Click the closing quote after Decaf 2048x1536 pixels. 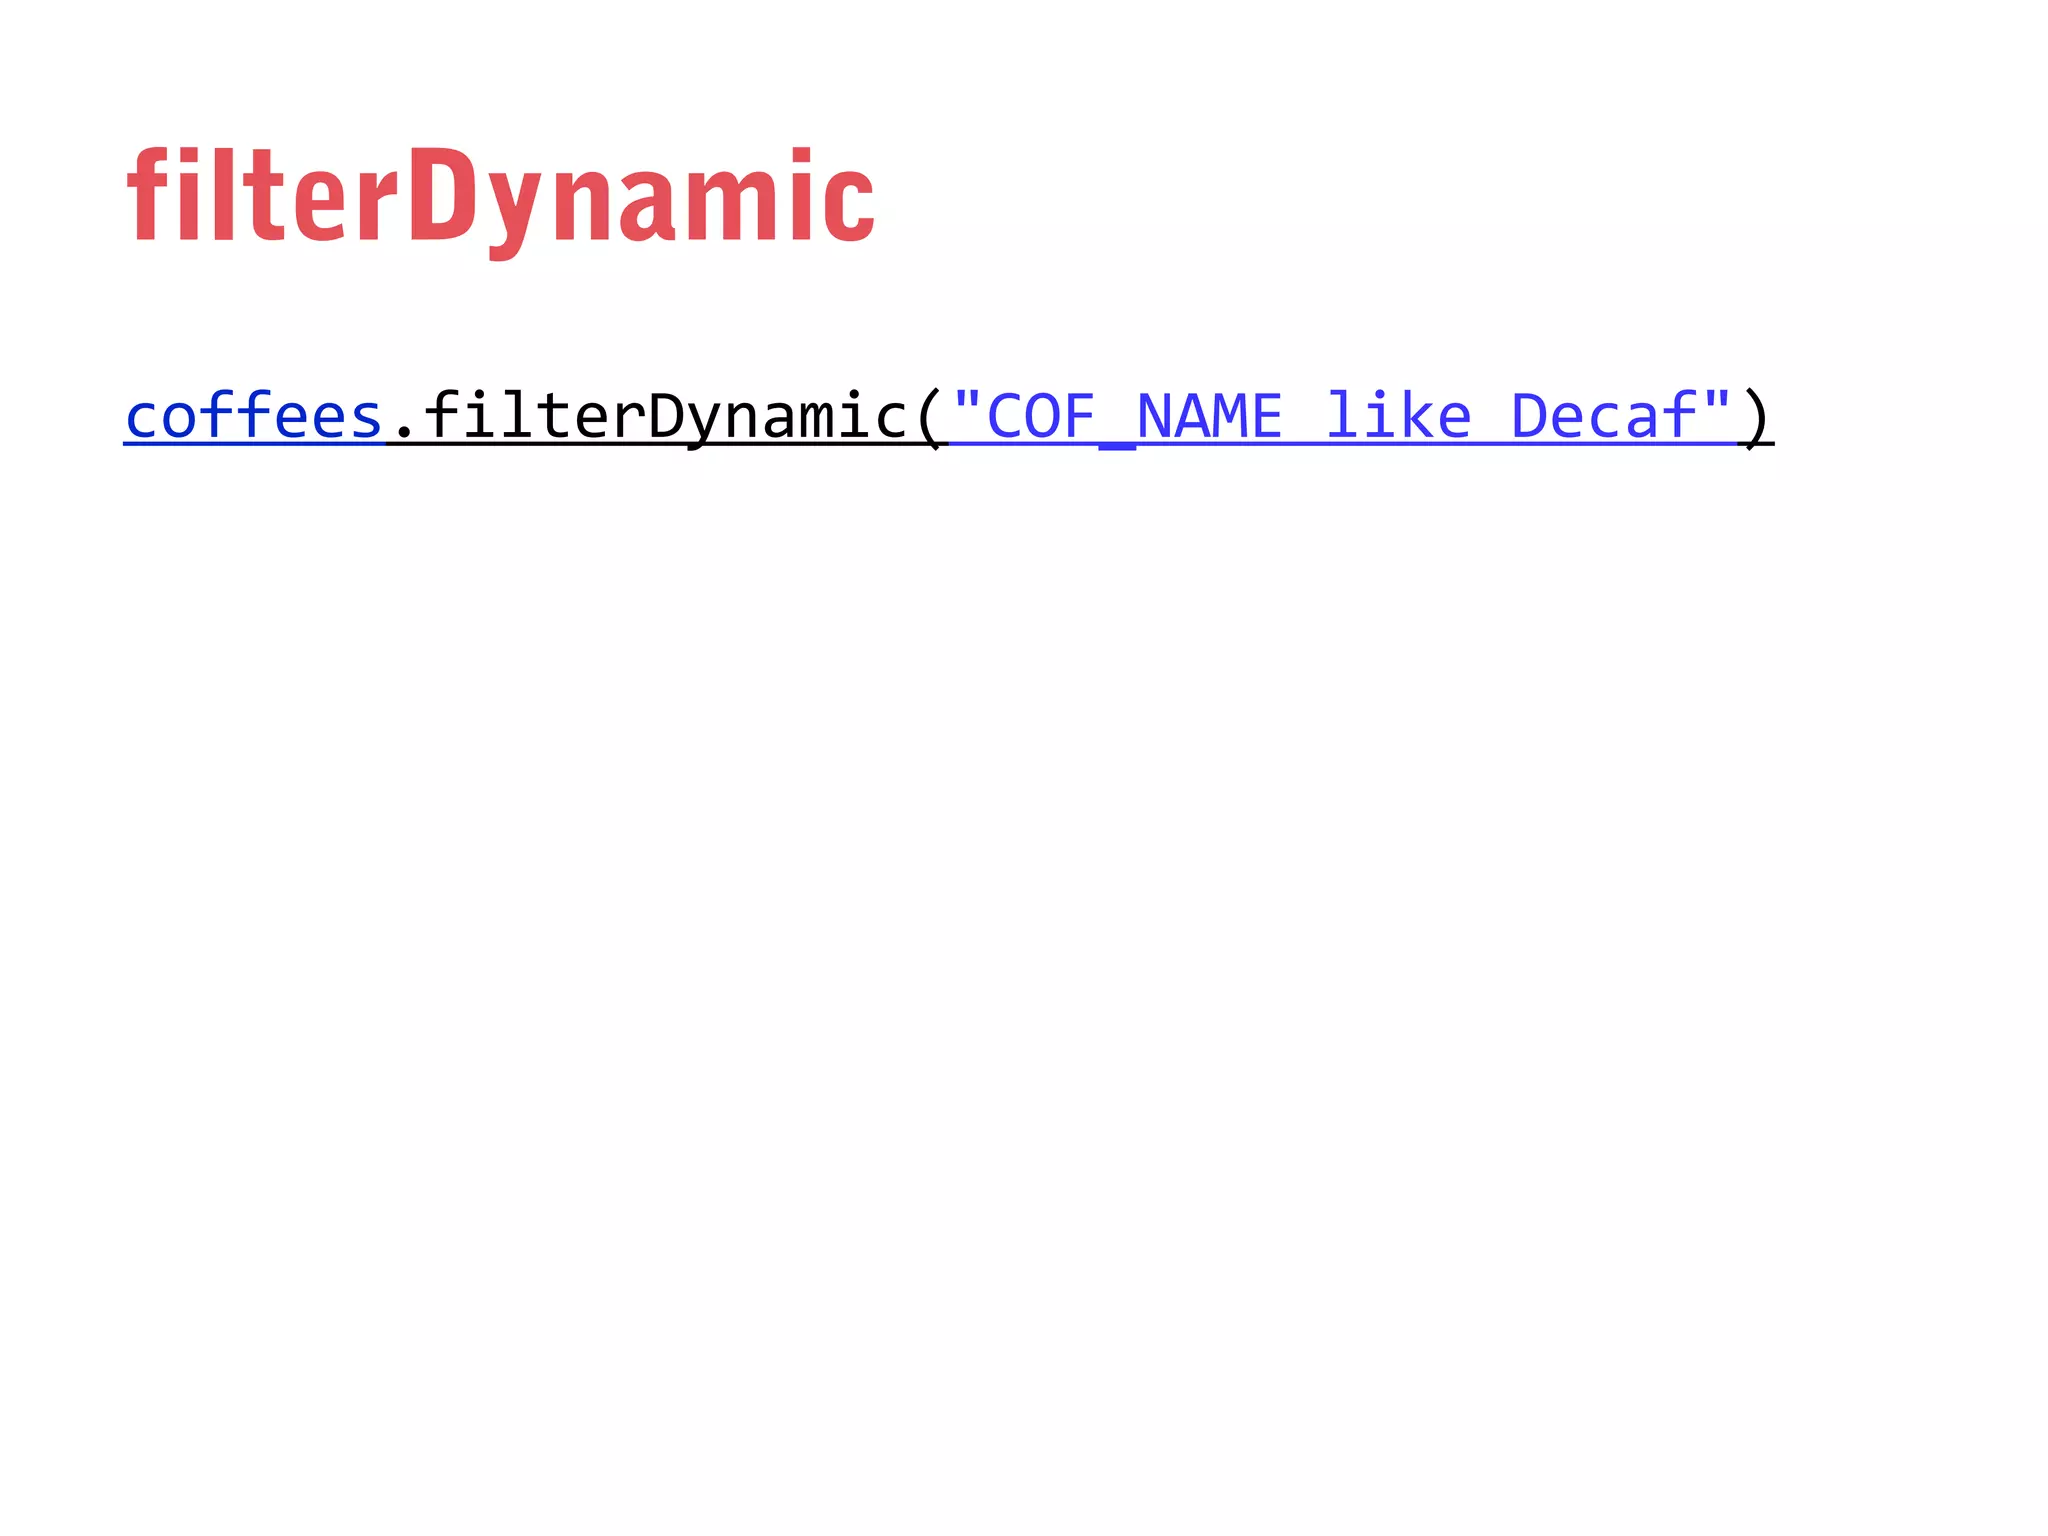(x=1717, y=402)
